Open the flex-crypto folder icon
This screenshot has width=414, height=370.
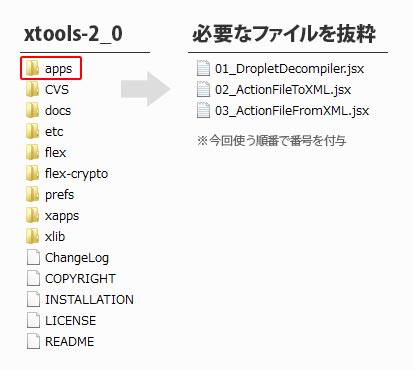coord(33,173)
